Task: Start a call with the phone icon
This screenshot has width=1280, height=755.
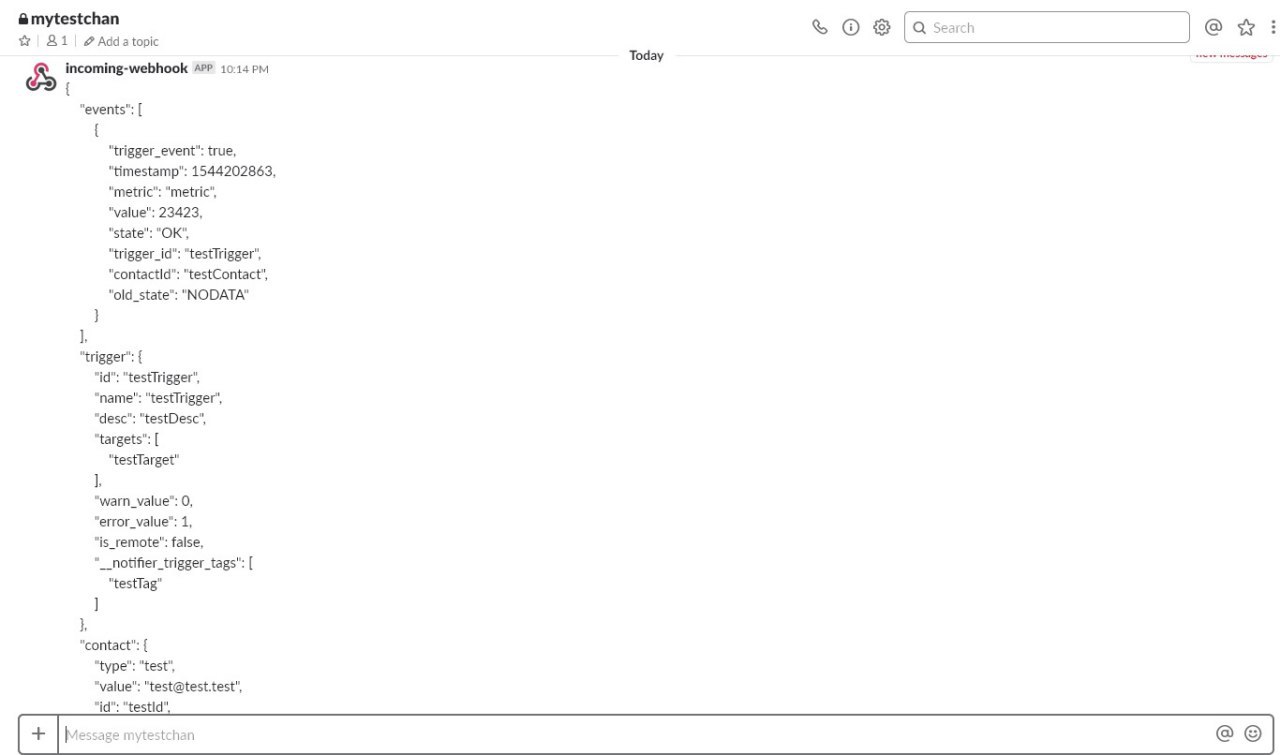Action: coord(820,27)
